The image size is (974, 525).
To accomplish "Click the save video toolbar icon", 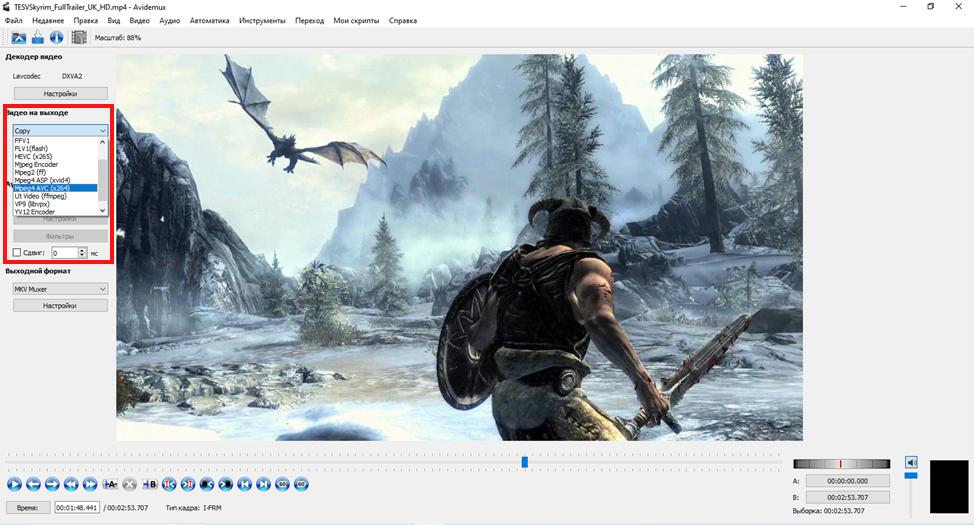I will pyautogui.click(x=38, y=37).
